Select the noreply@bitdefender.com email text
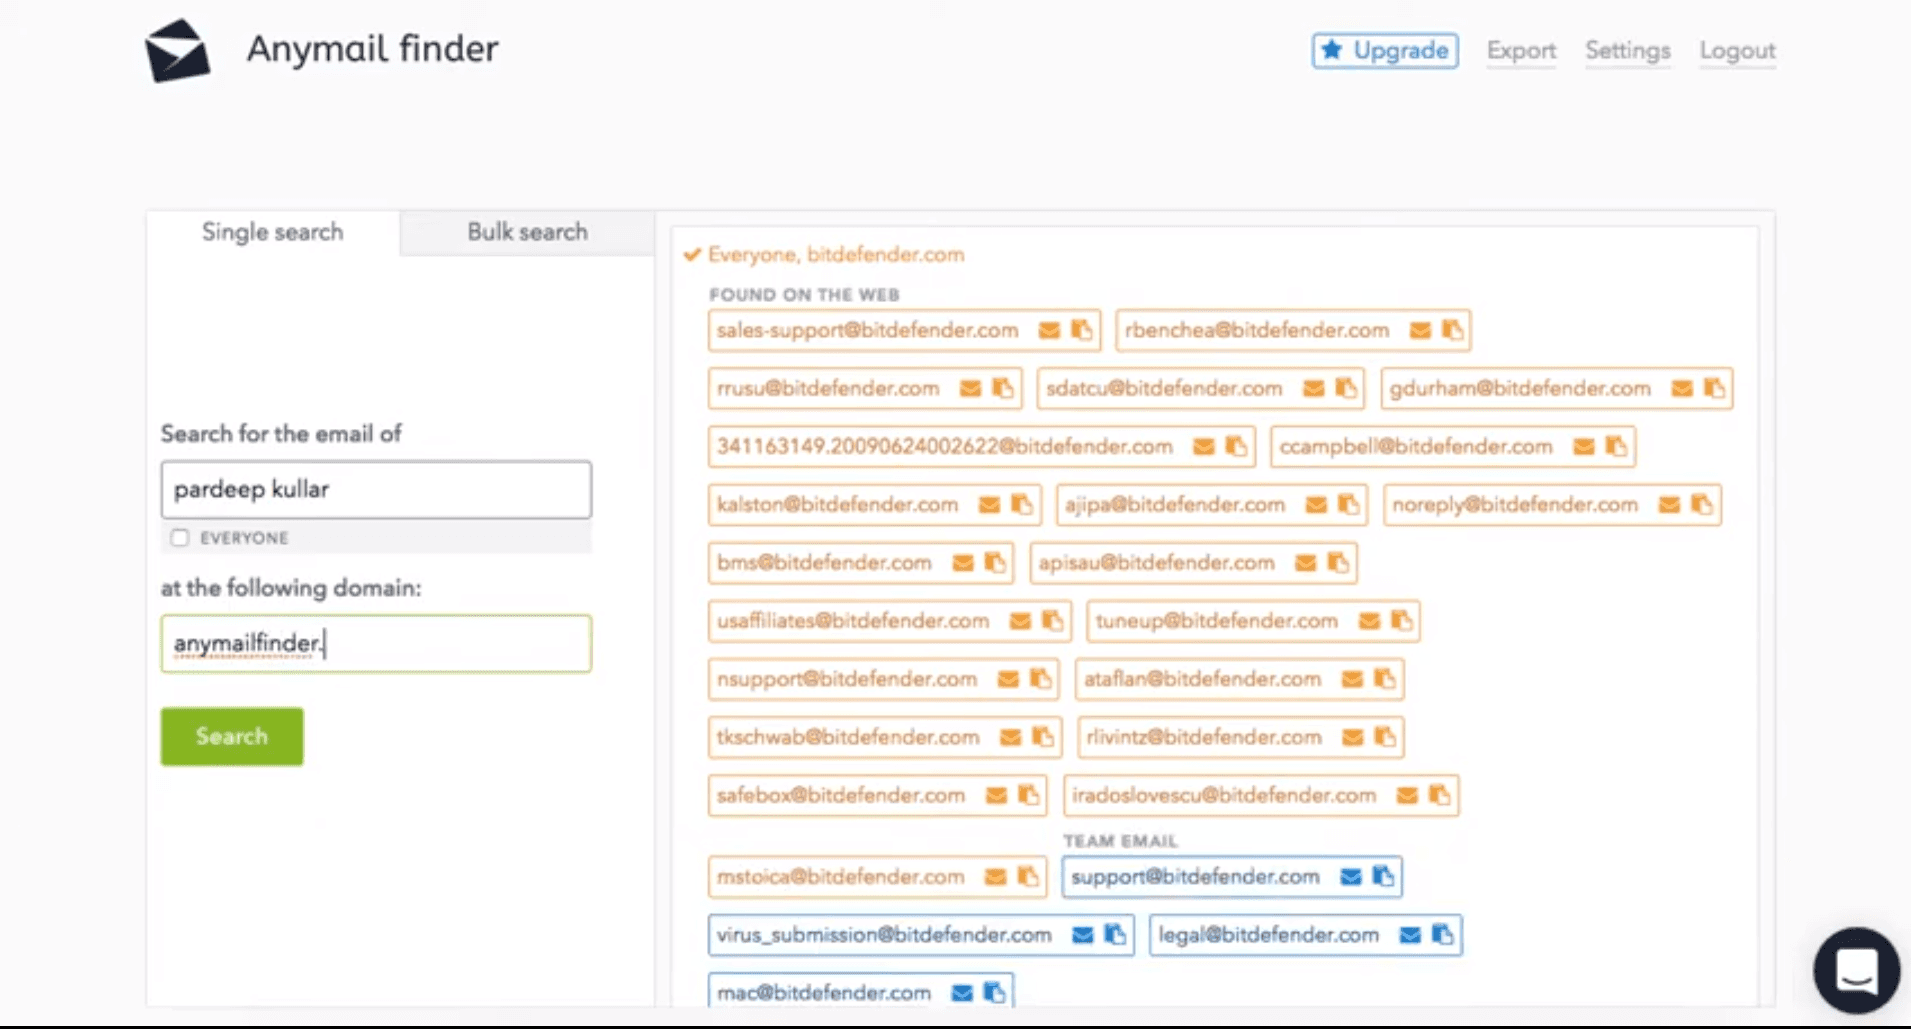Screen dimensions: 1911x1029 pyautogui.click(x=1515, y=505)
